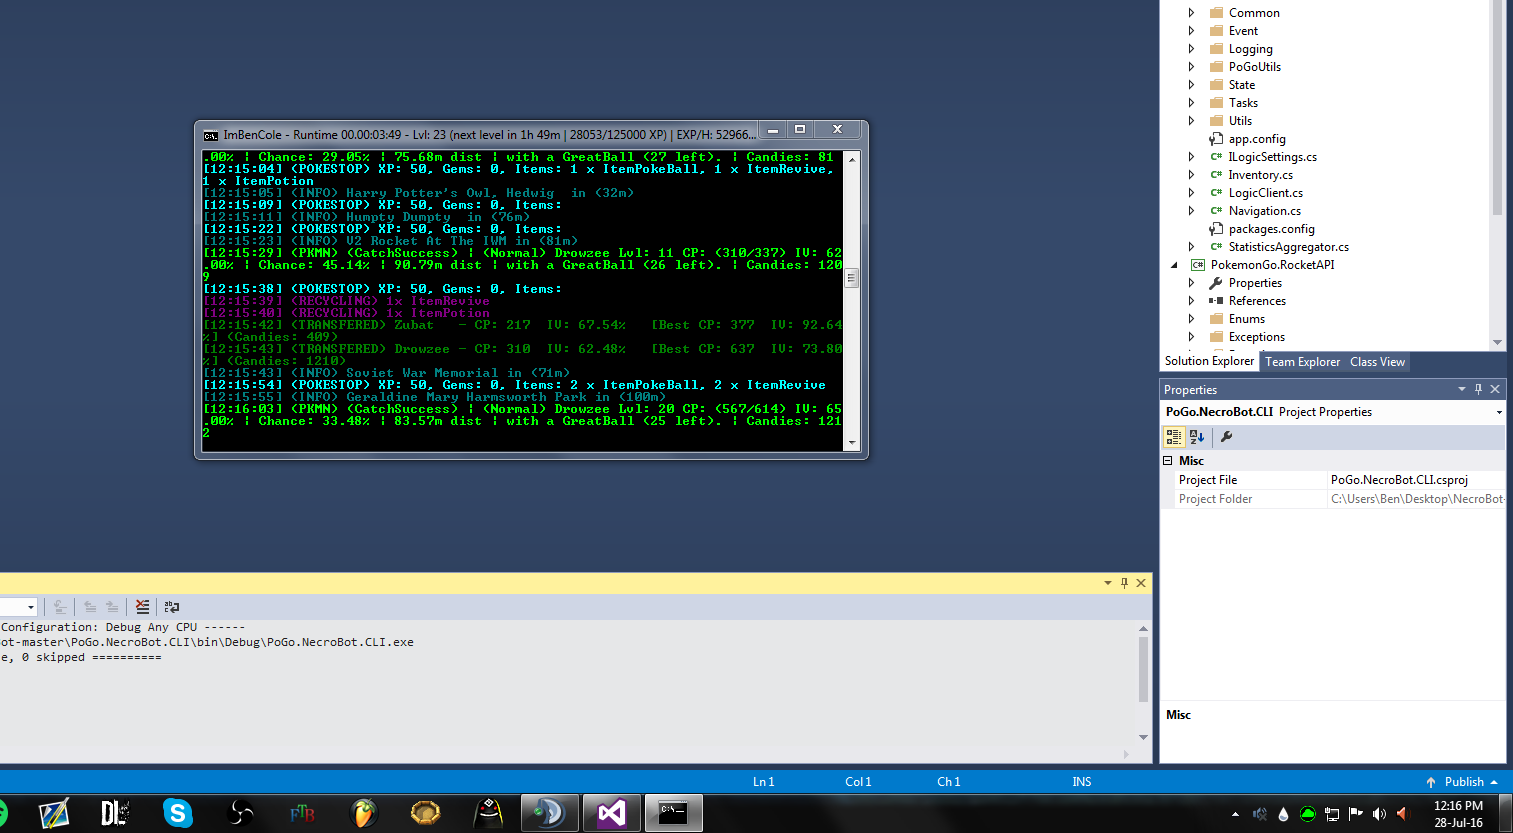1513x833 pixels.
Task: Open the Output source dropdown
Action: pos(31,607)
